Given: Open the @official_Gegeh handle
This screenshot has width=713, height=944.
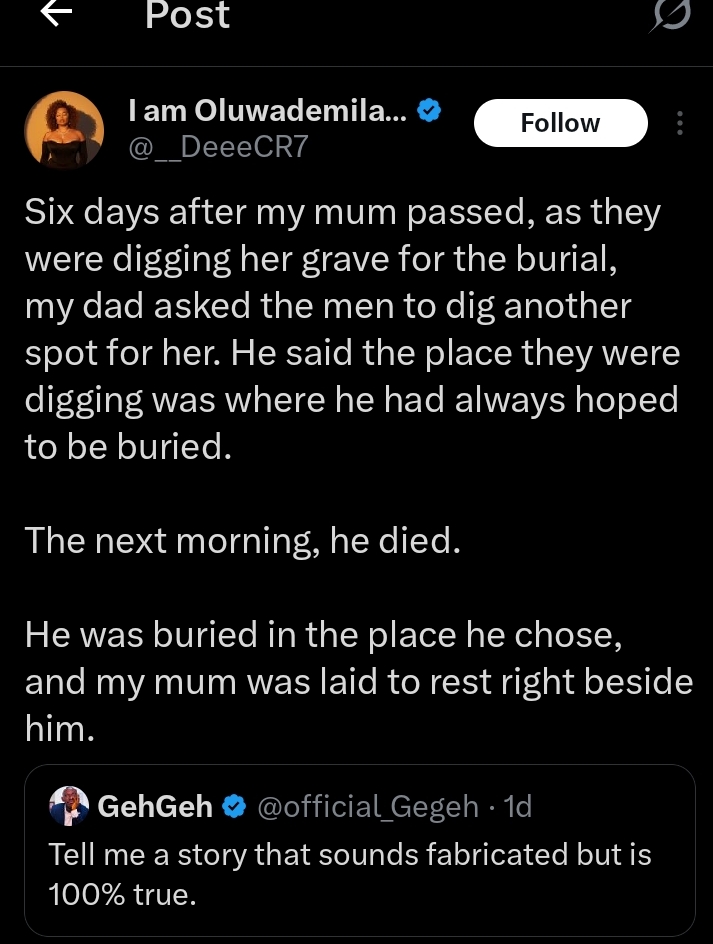Looking at the screenshot, I should click(x=368, y=806).
